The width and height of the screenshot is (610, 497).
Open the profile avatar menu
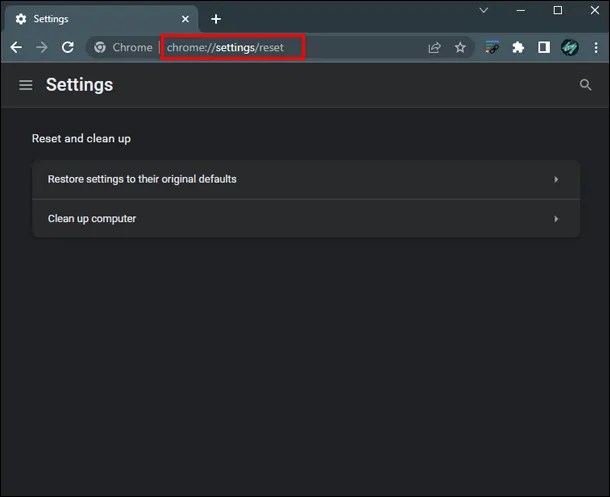pyautogui.click(x=570, y=47)
